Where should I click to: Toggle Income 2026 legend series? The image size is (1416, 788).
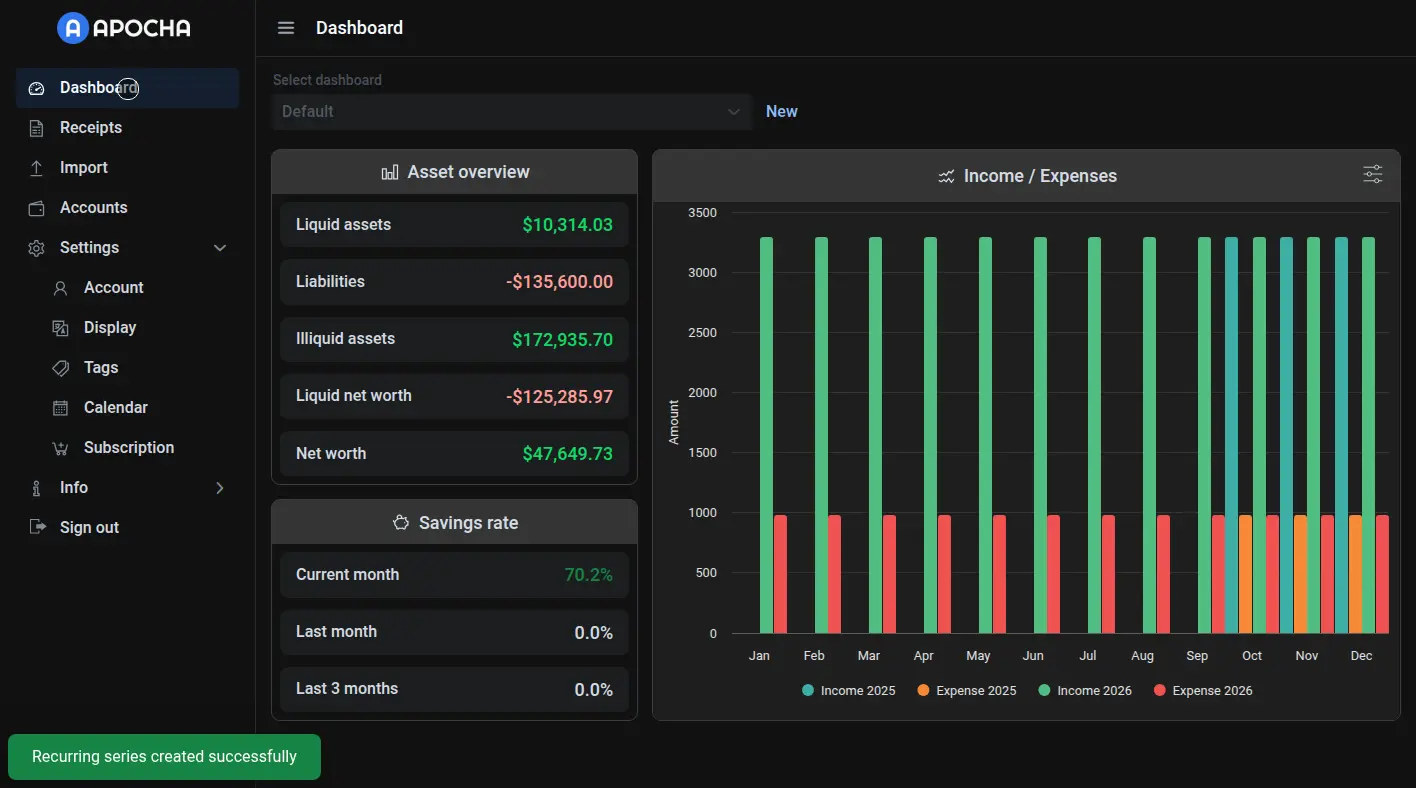(1085, 691)
